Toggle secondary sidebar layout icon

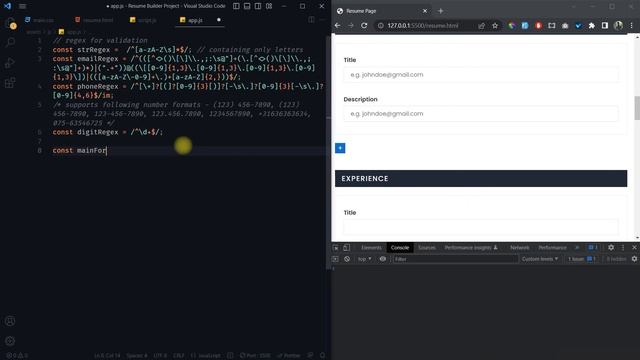[258, 6]
